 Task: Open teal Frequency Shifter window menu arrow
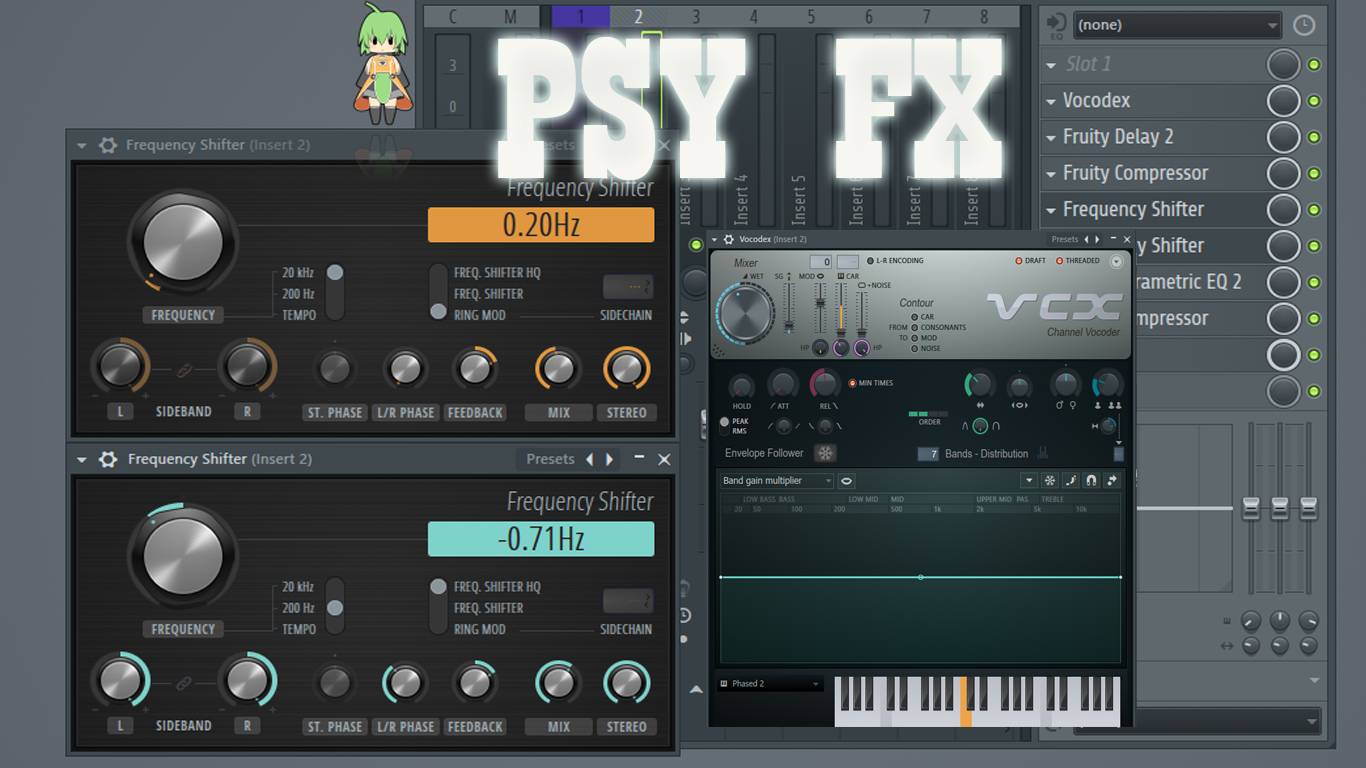(84, 460)
